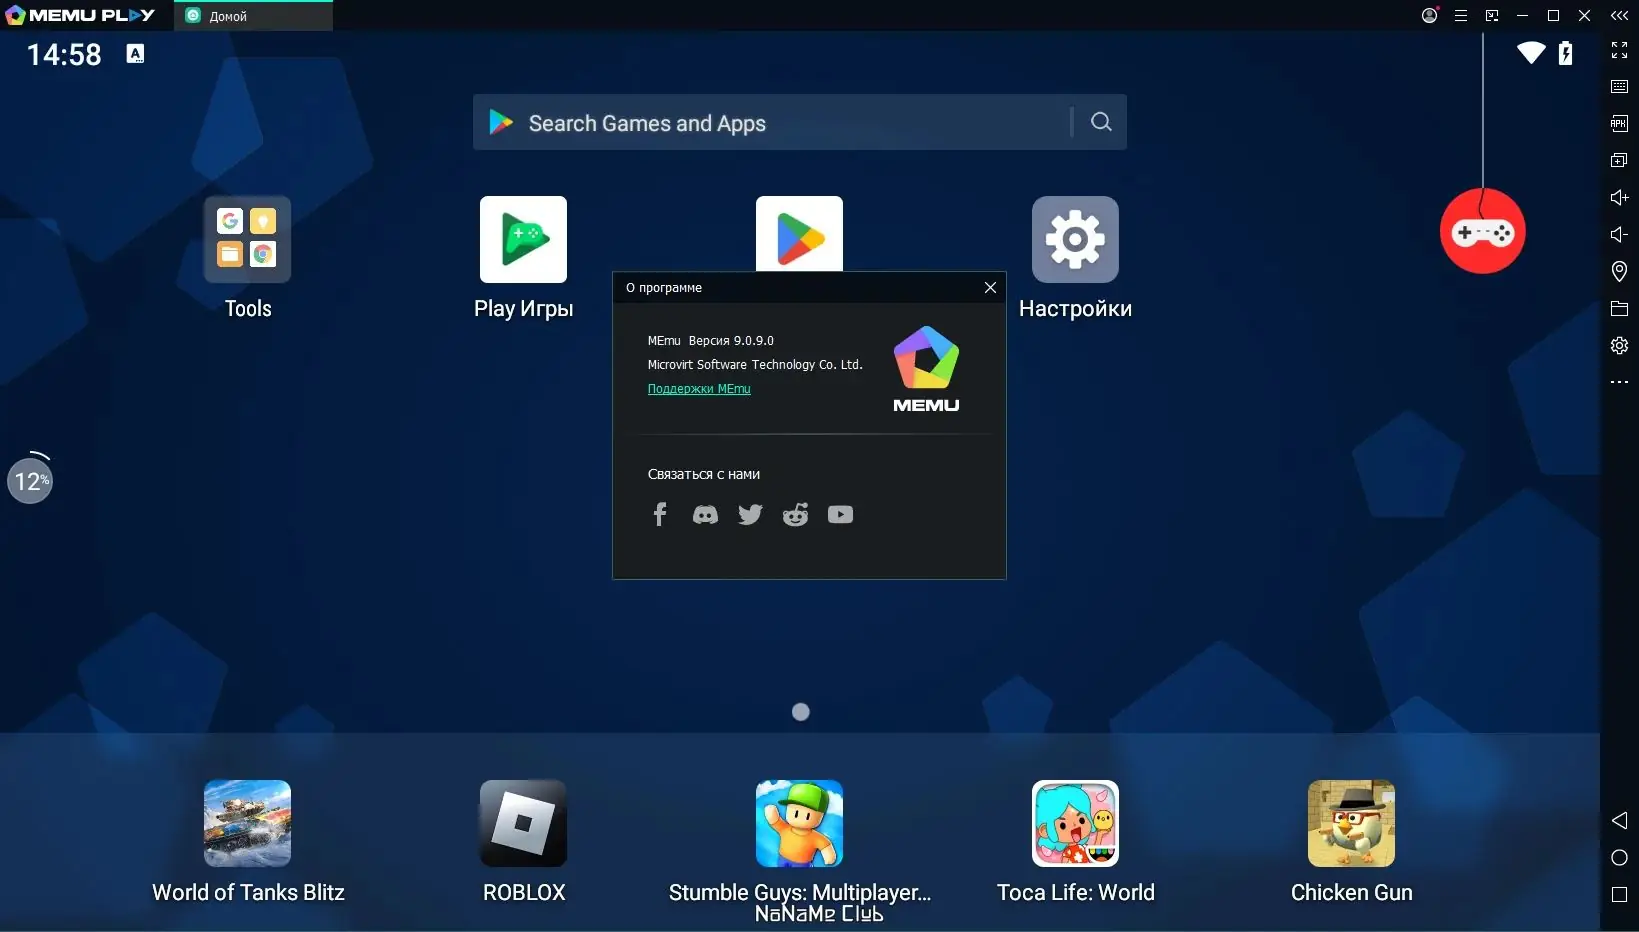Open MEmu settings gear in sidebar
Screen dimensions: 1639x932
point(1619,345)
